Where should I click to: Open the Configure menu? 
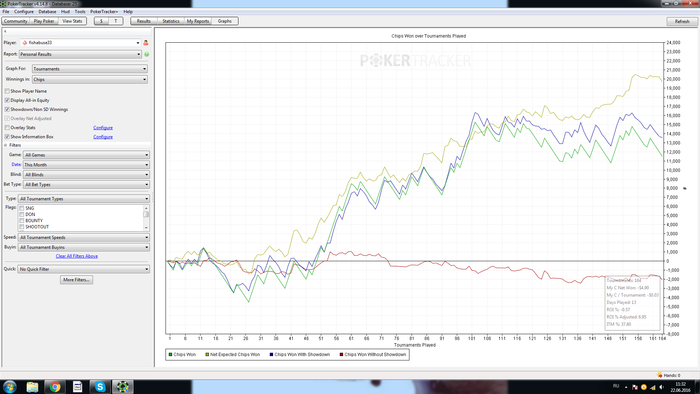click(24, 12)
